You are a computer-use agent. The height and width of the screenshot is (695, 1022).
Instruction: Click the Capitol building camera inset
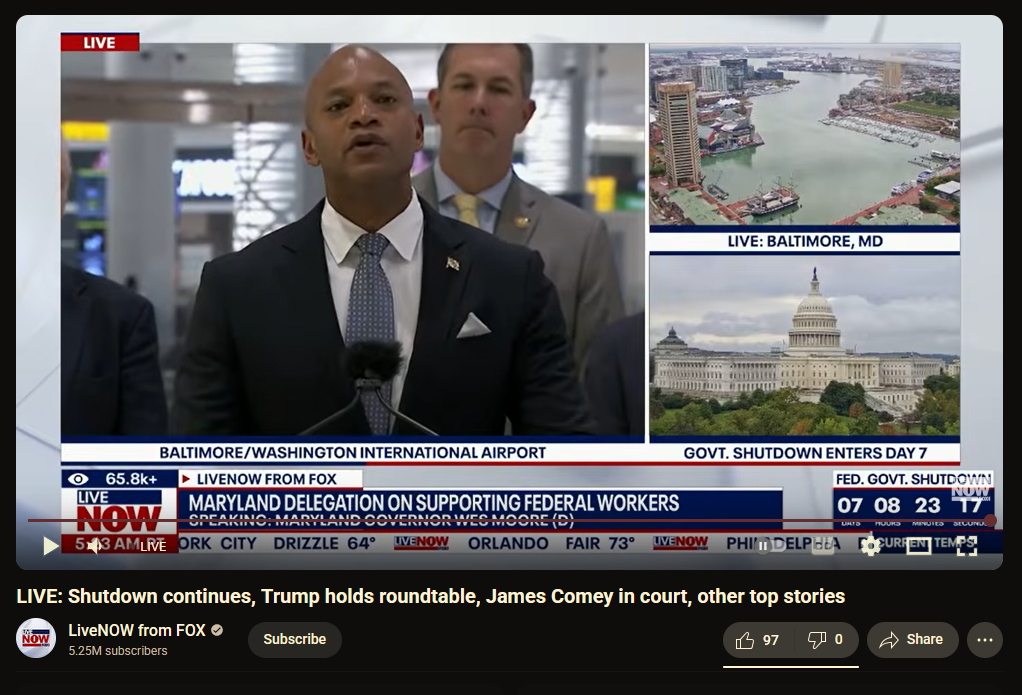tap(804, 347)
